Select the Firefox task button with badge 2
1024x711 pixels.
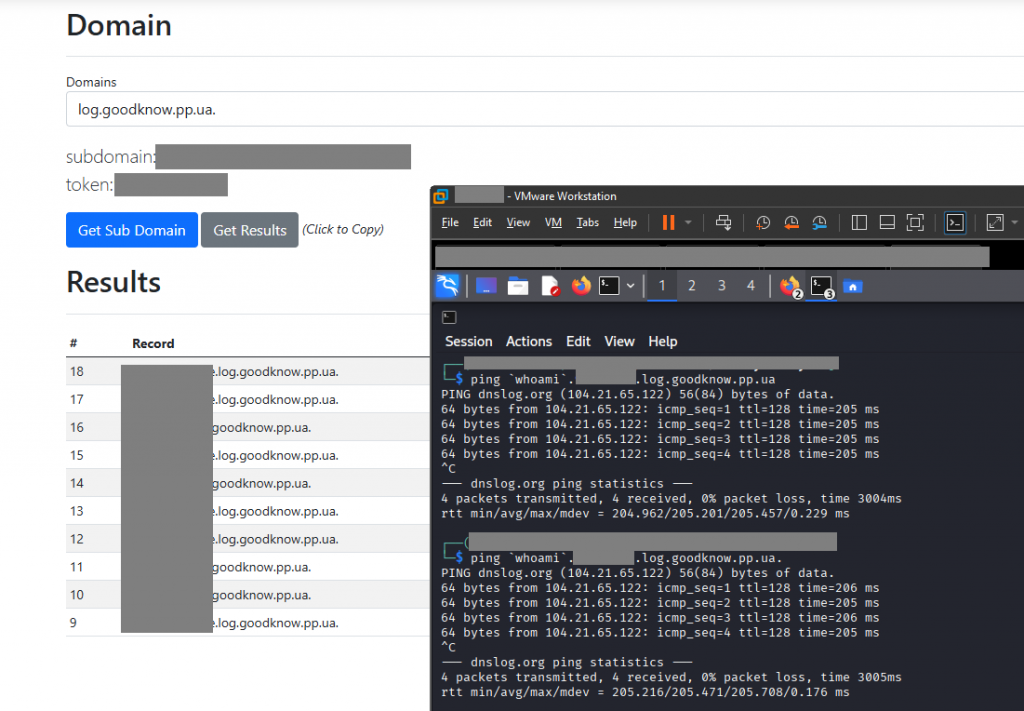[791, 287]
